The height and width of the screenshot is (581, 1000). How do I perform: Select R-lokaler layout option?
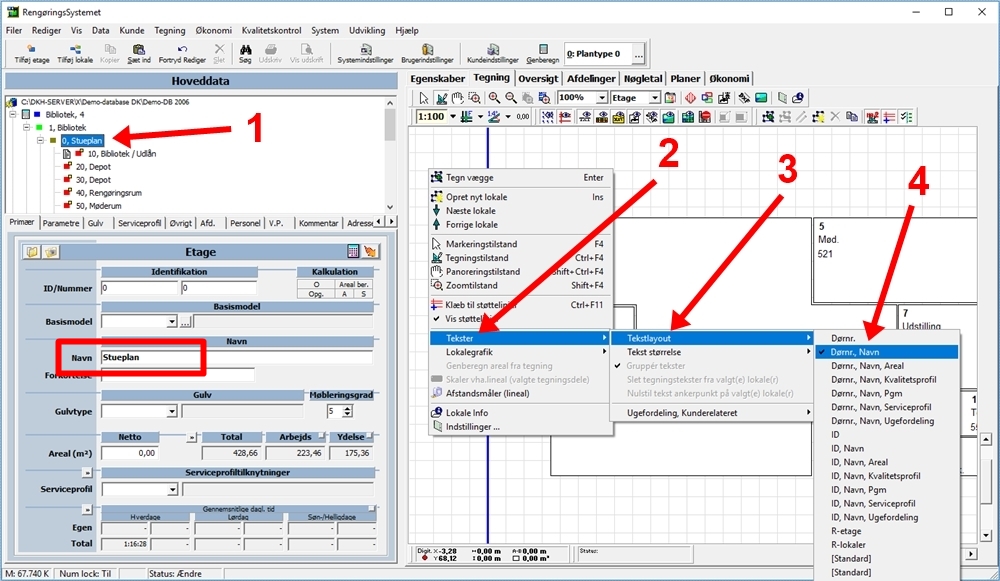886,545
